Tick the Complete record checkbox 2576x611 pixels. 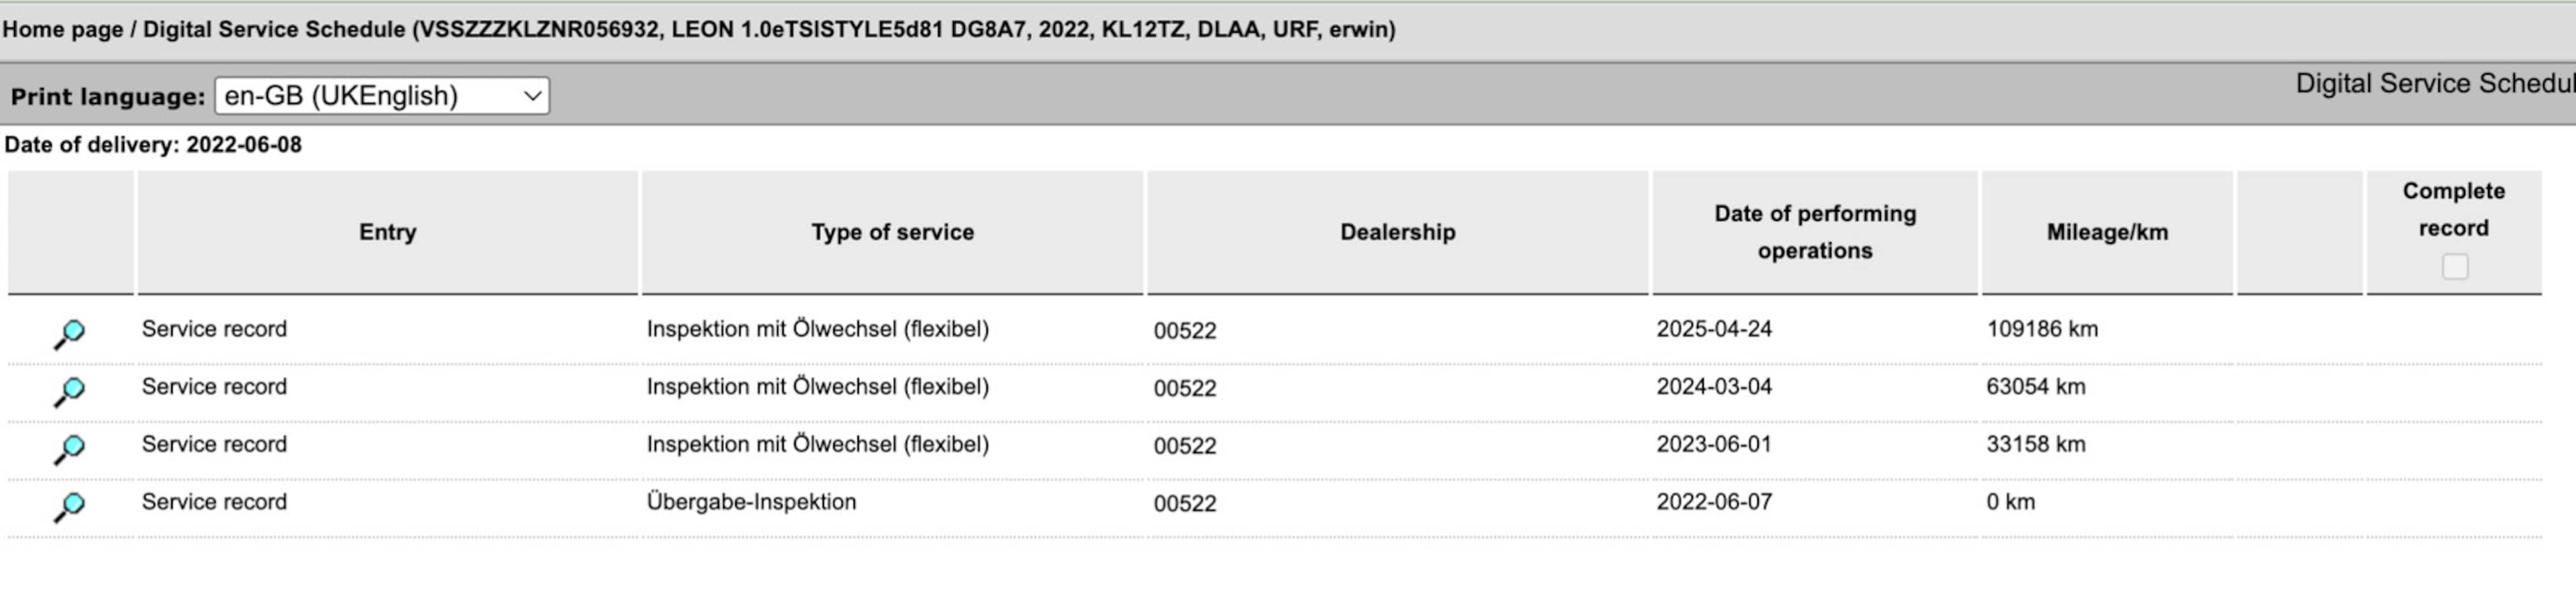click(2454, 267)
